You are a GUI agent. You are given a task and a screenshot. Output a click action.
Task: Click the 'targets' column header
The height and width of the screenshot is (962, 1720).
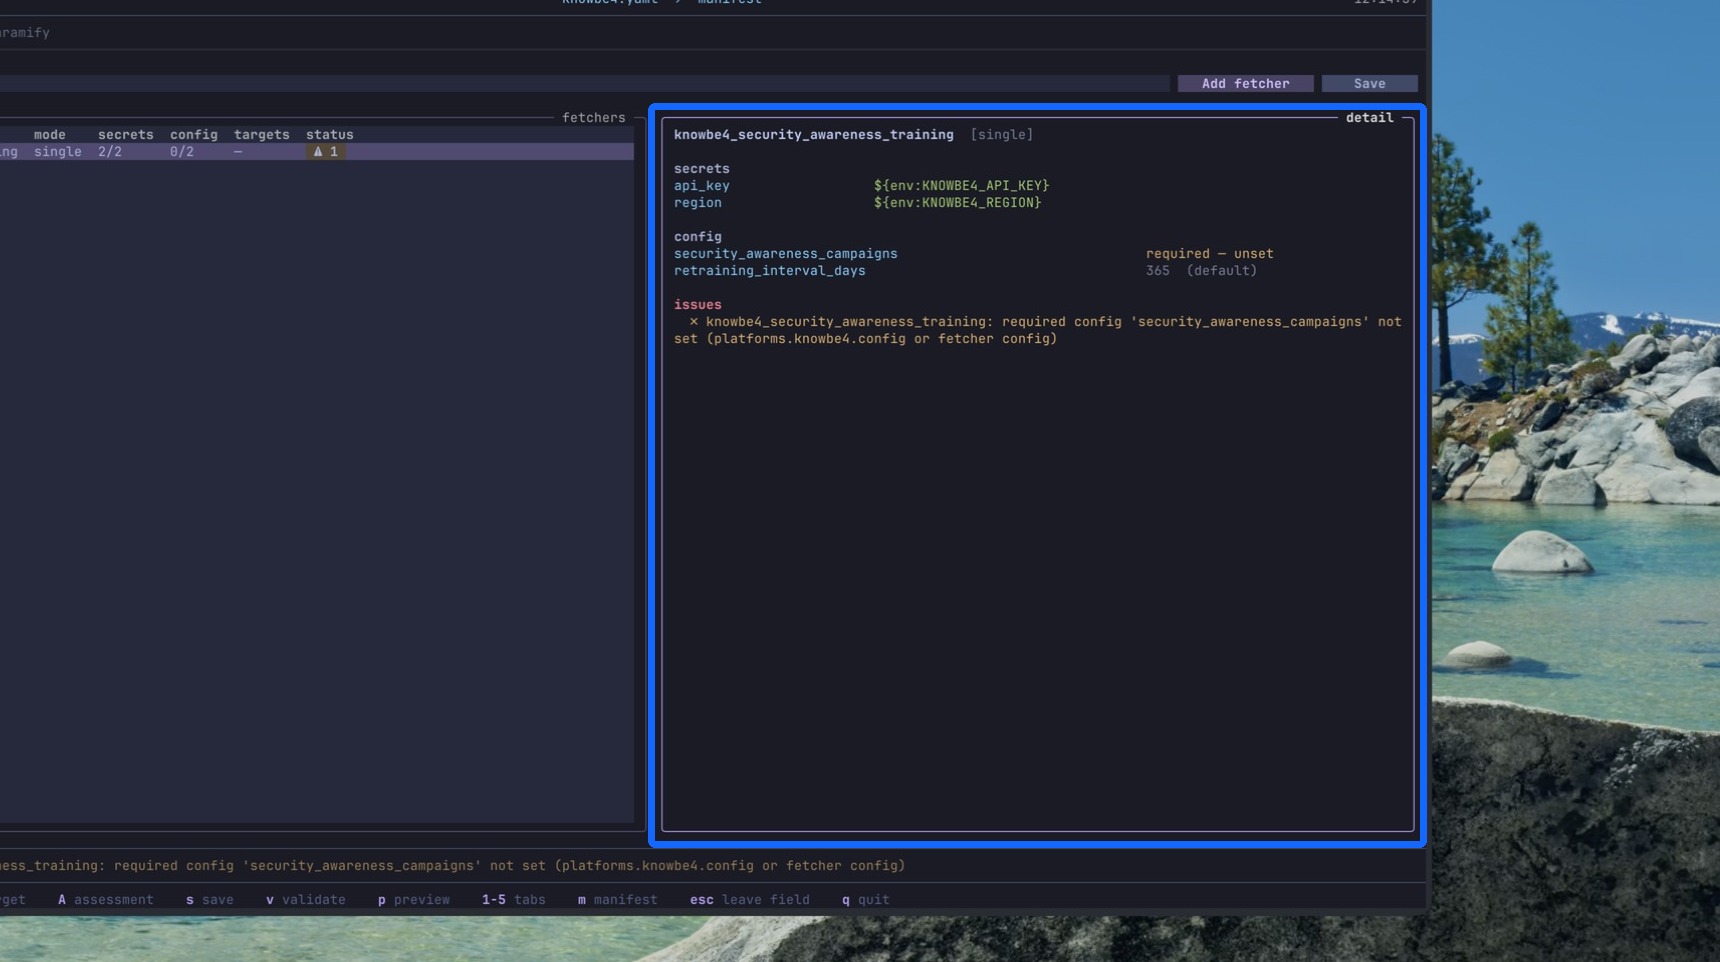(262, 135)
